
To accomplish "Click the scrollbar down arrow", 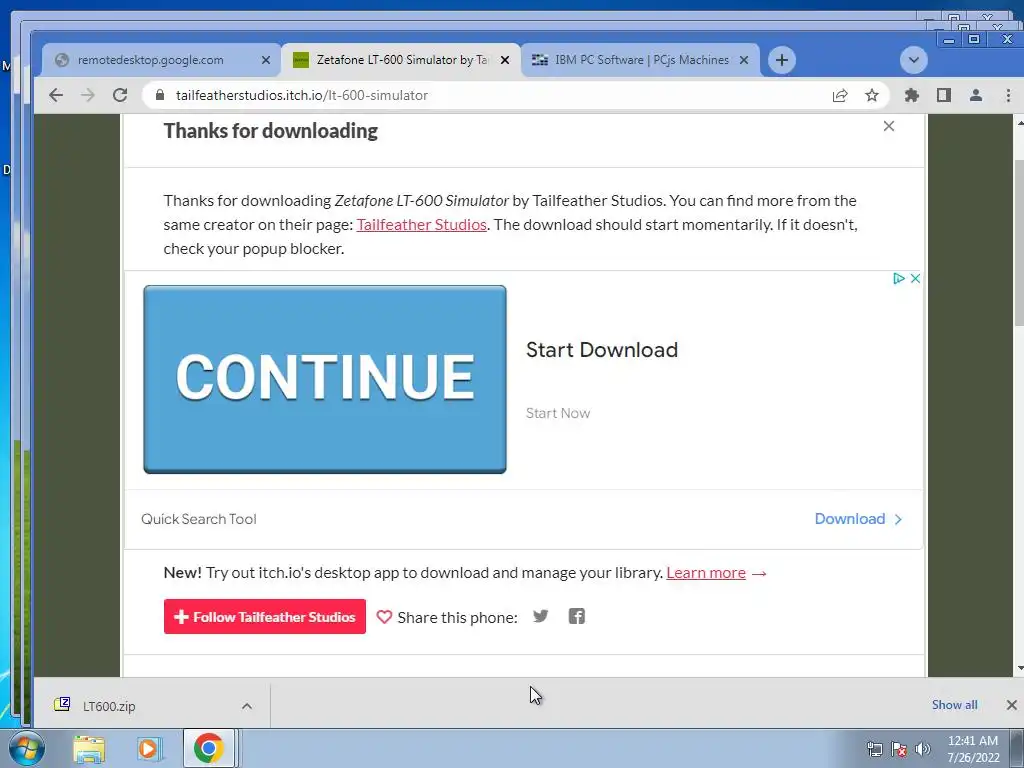I will coord(1019,669).
